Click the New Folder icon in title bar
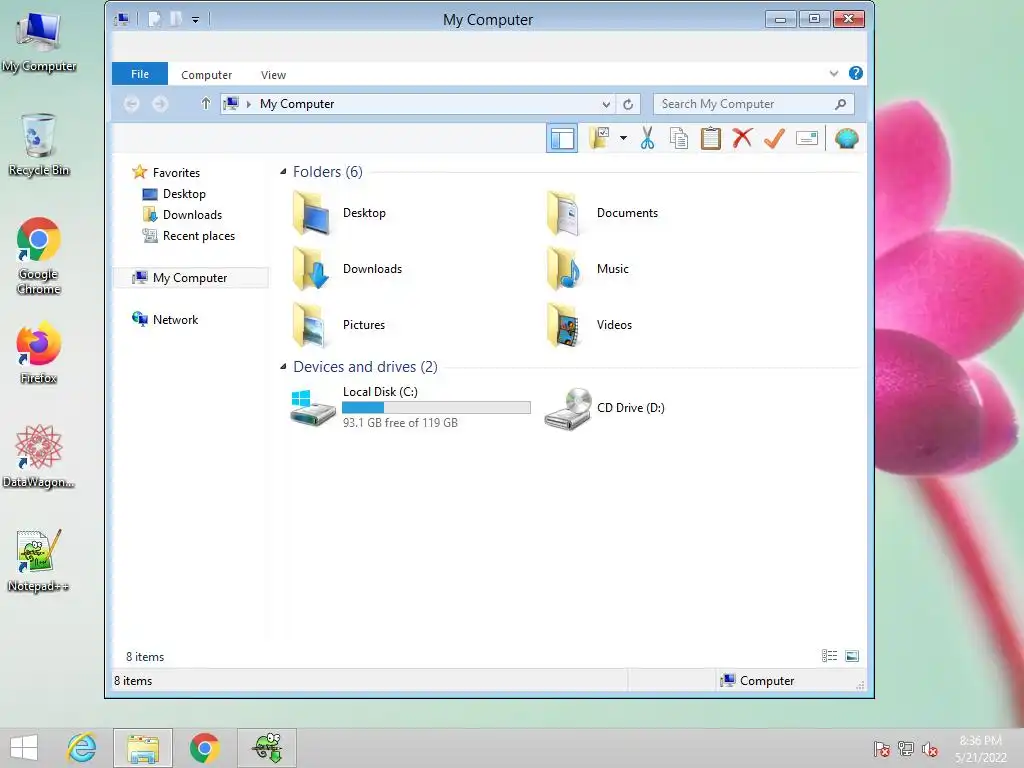This screenshot has width=1024, height=768. 176,20
